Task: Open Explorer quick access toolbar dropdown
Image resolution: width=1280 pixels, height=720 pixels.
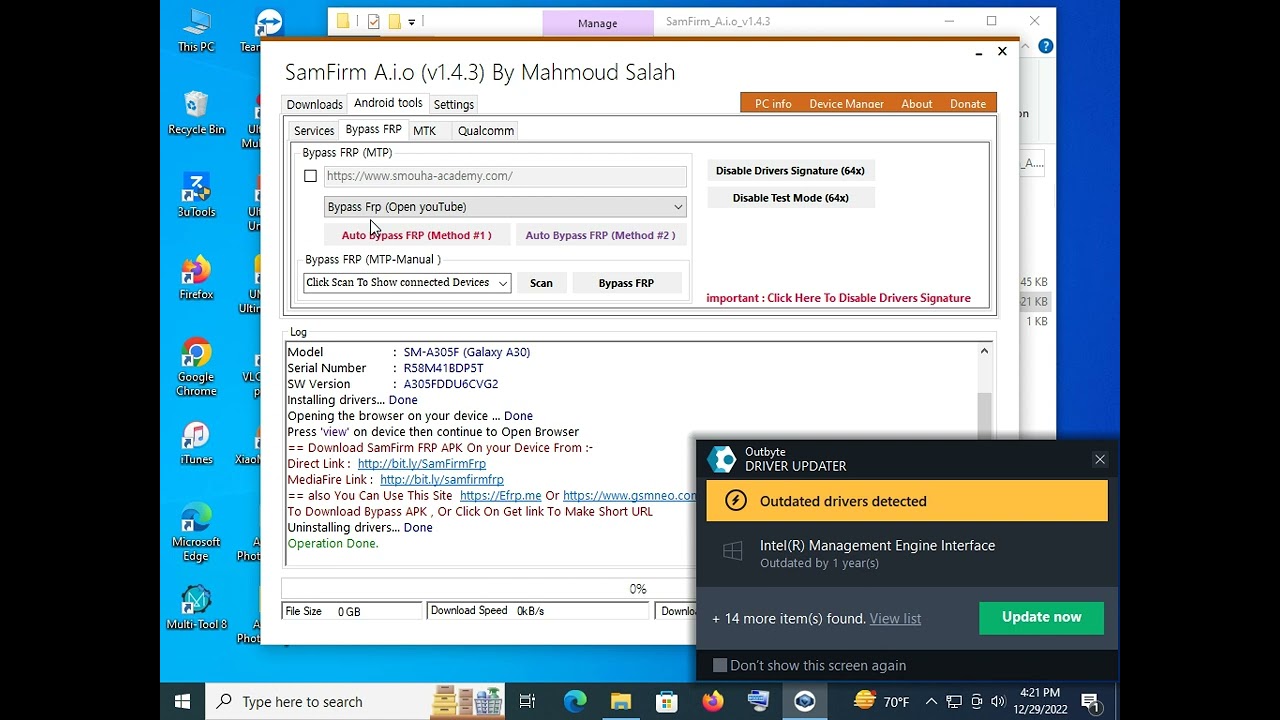Action: click(x=411, y=21)
